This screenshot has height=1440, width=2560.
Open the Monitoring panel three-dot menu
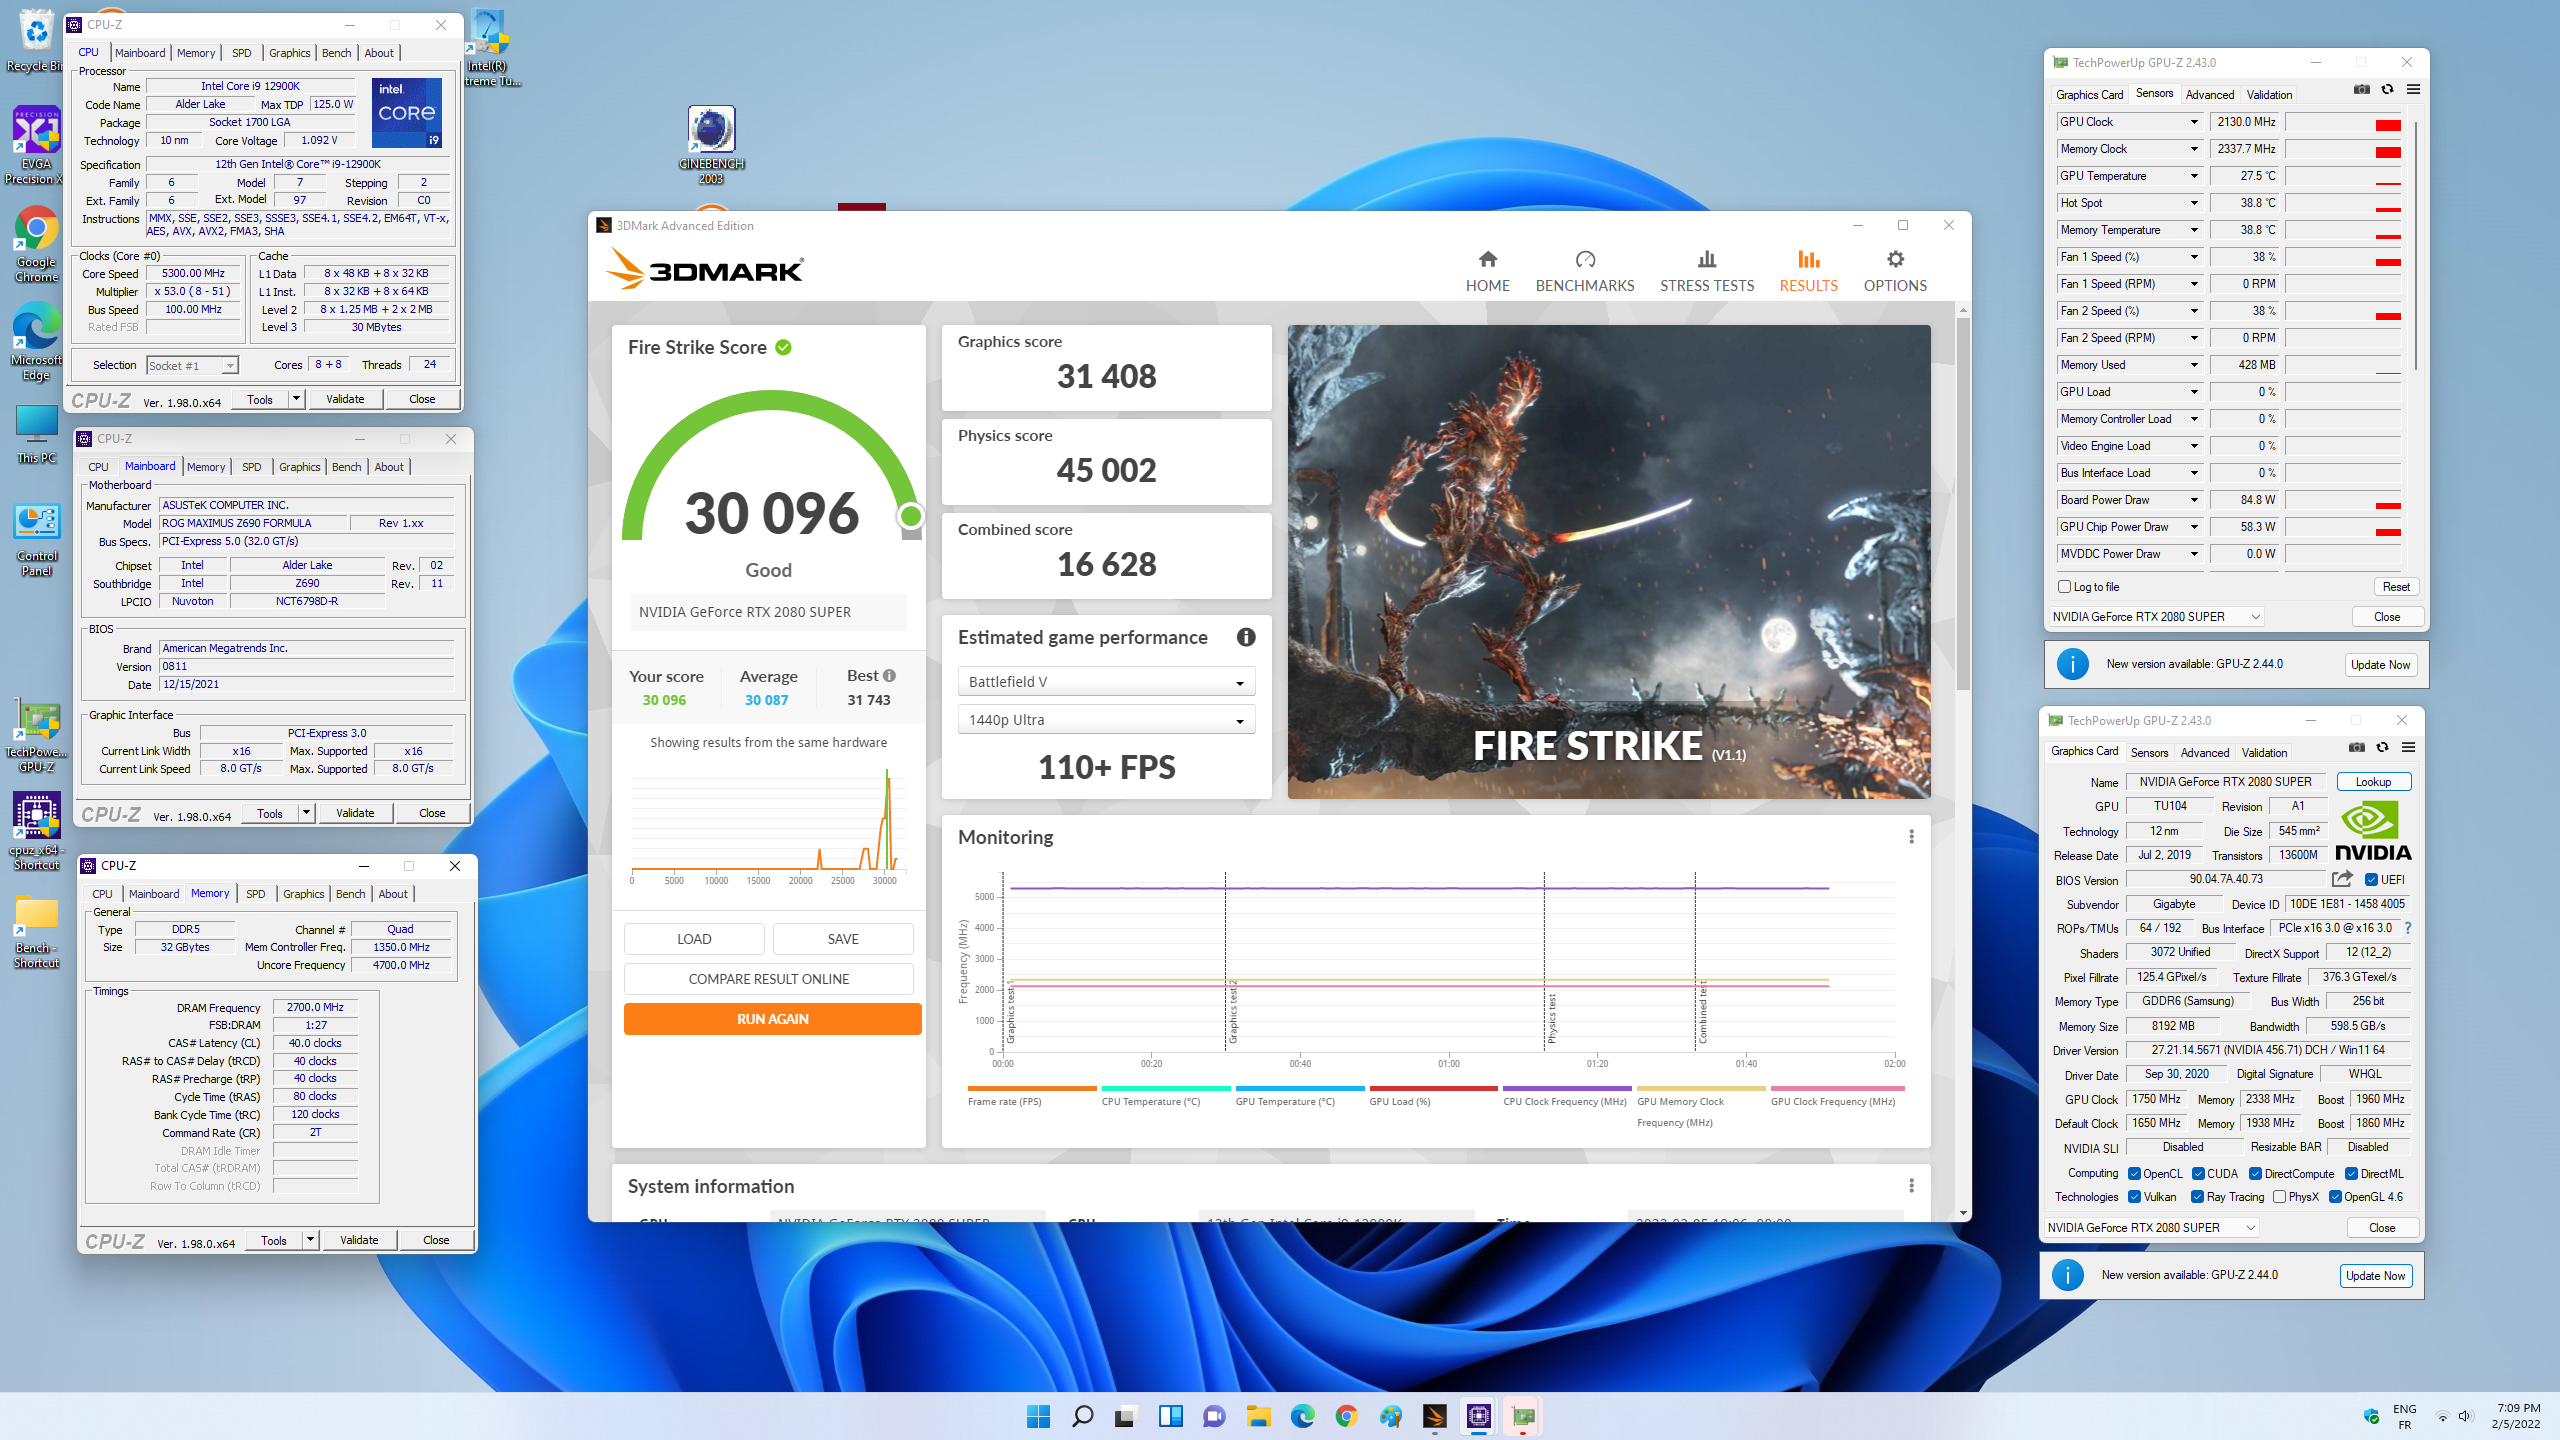[x=1911, y=837]
